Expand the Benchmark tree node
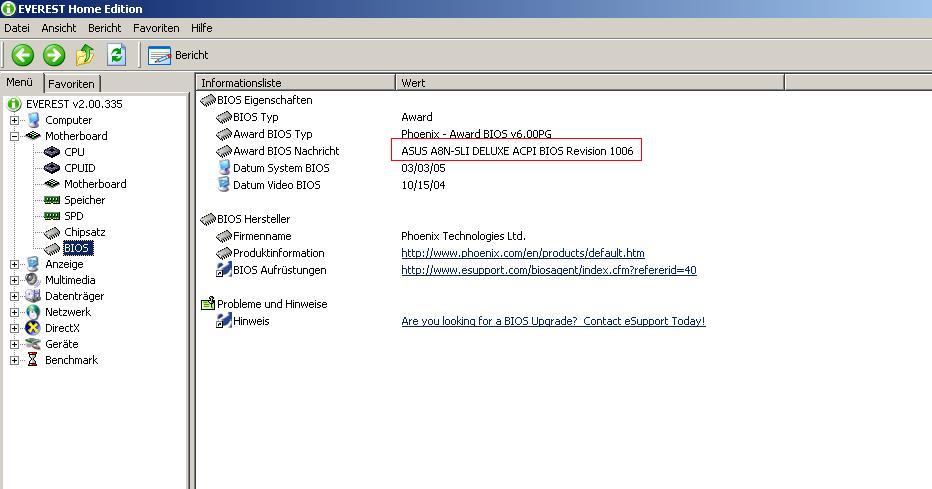 click(x=14, y=361)
